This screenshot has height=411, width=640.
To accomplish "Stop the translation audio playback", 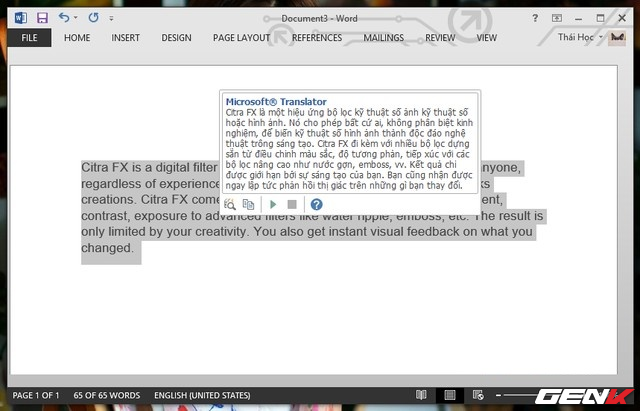I will pos(292,204).
